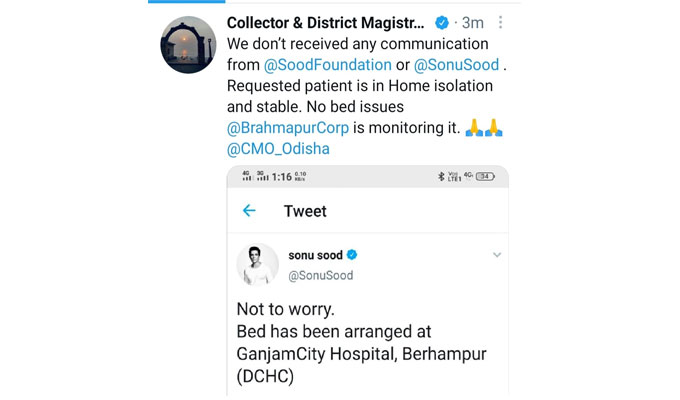
Task: Click the Collector & District Magistrate account name
Action: click(x=325, y=22)
